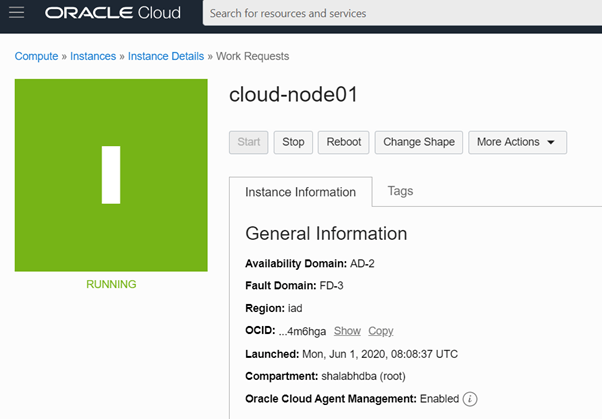Screen dimensions: 602x419
Task: Click the cloud-node01 instance title
Action: coord(293,95)
